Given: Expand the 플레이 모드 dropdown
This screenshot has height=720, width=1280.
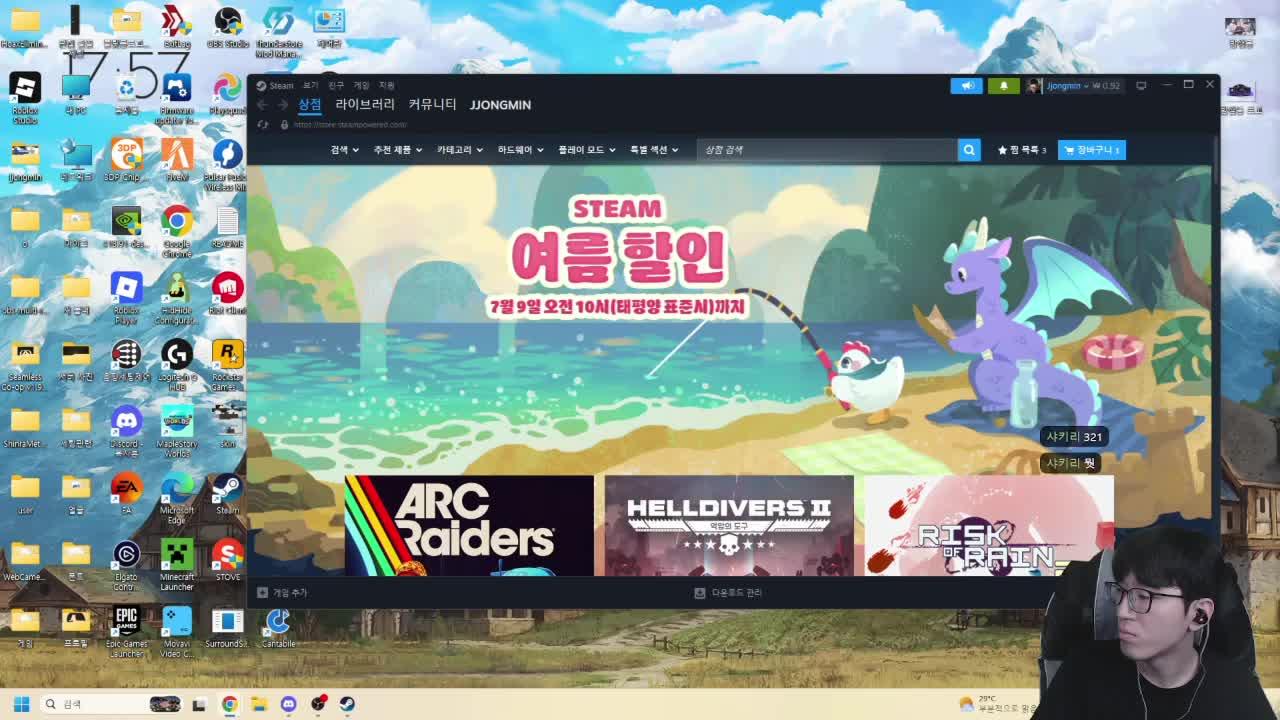Looking at the screenshot, I should point(586,150).
